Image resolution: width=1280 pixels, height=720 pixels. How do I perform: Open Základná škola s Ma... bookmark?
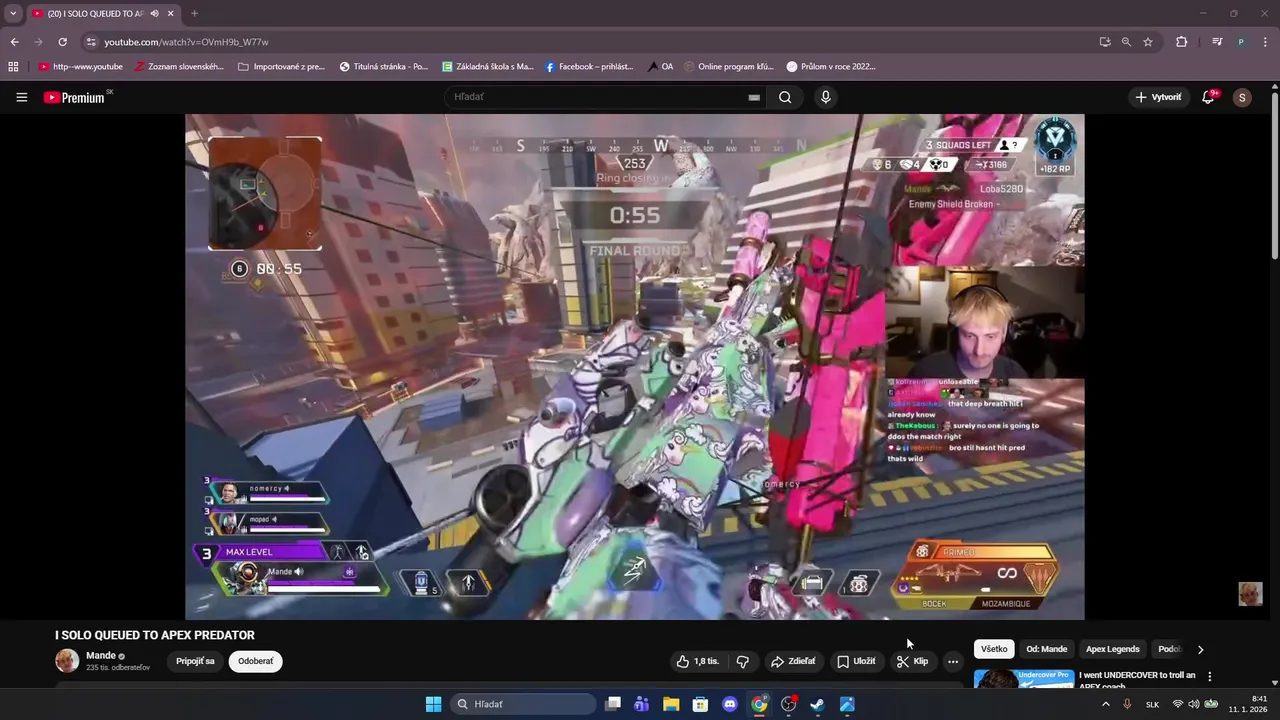click(488, 67)
